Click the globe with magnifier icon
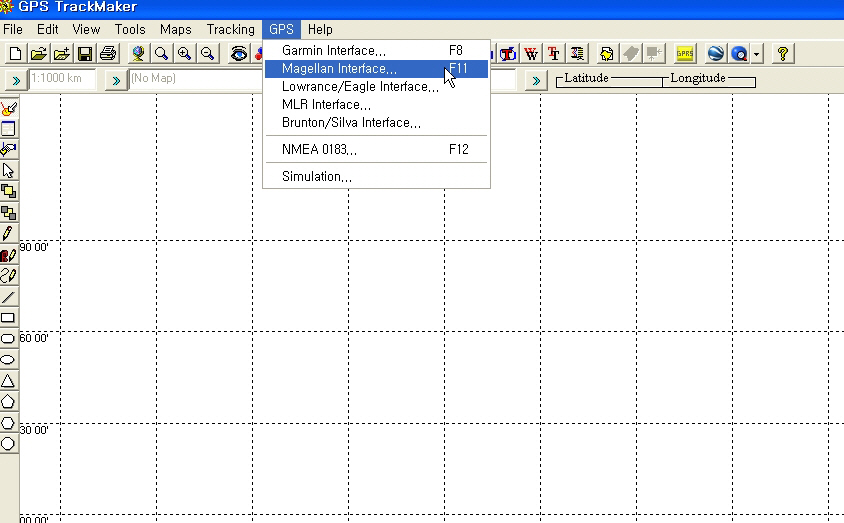This screenshot has height=523, width=844. 740,54
